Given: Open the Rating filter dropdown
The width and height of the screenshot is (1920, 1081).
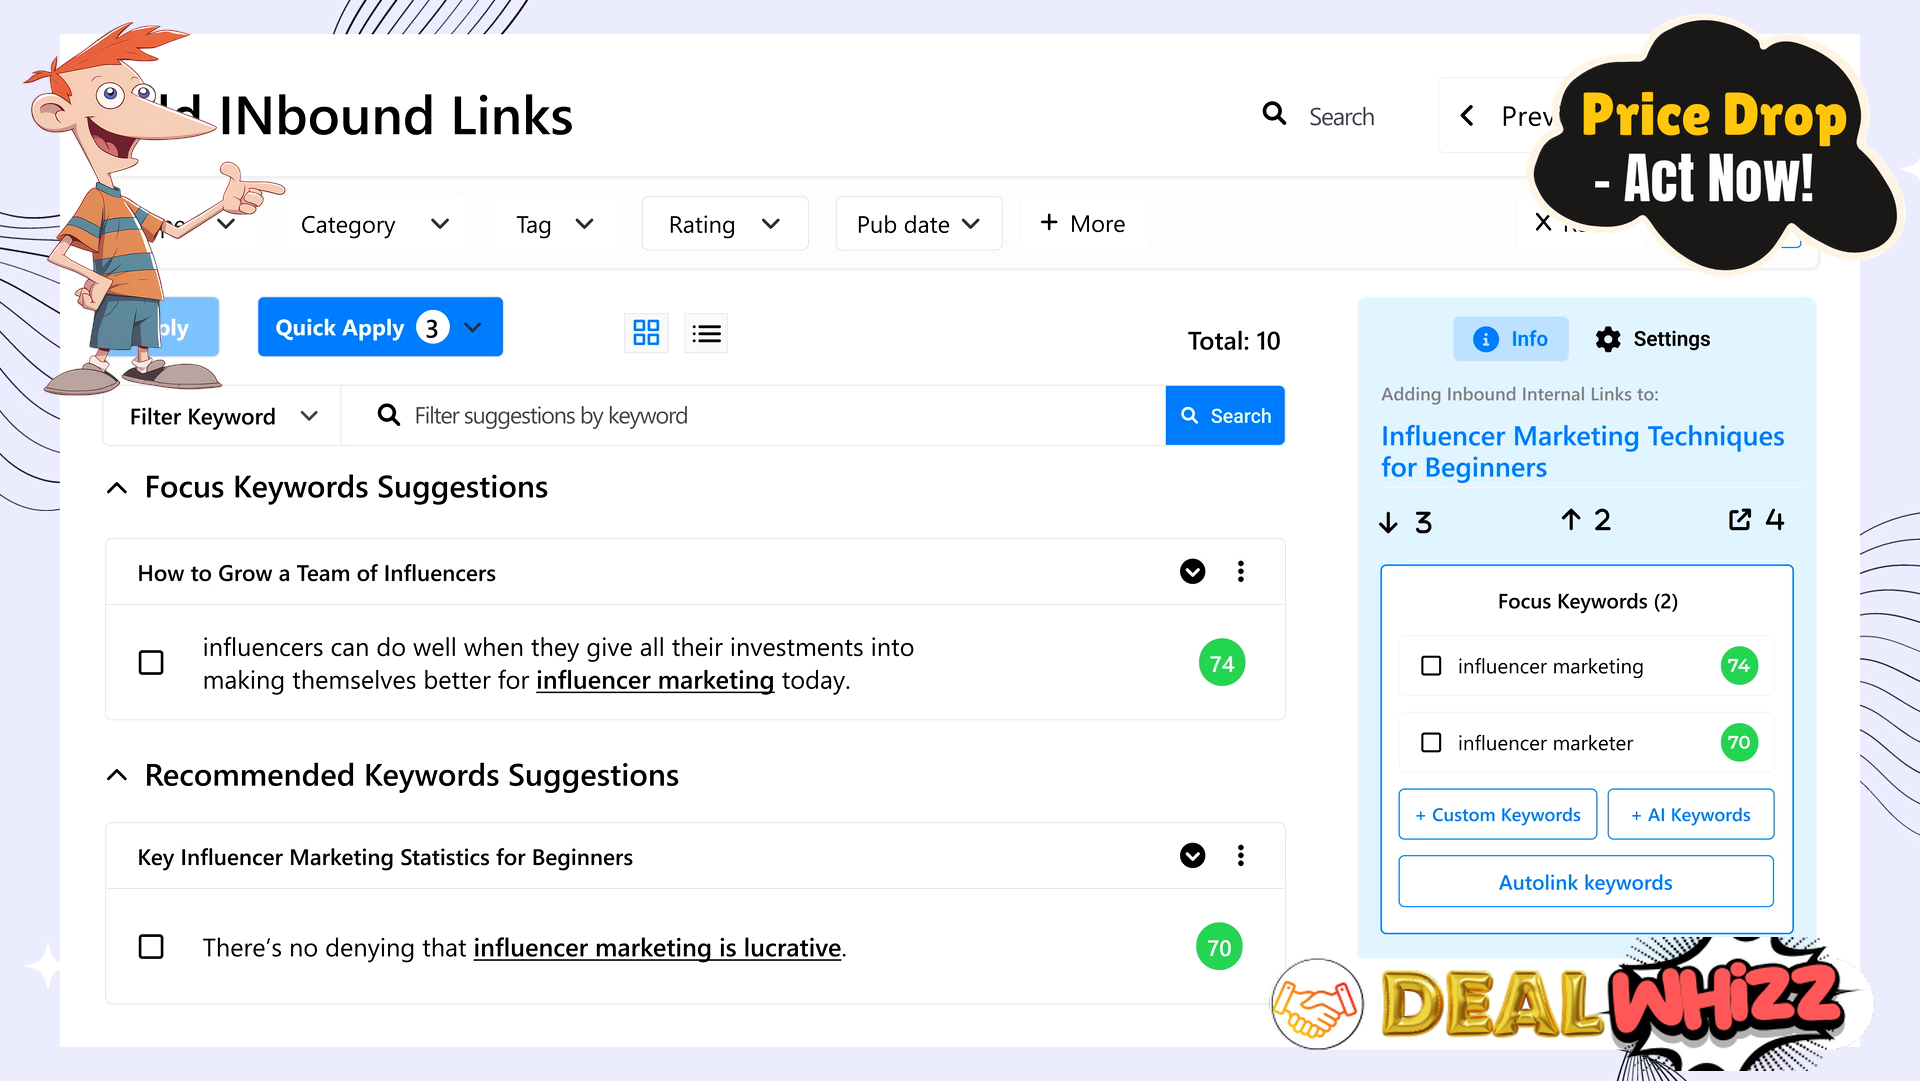Looking at the screenshot, I should click(x=723, y=223).
